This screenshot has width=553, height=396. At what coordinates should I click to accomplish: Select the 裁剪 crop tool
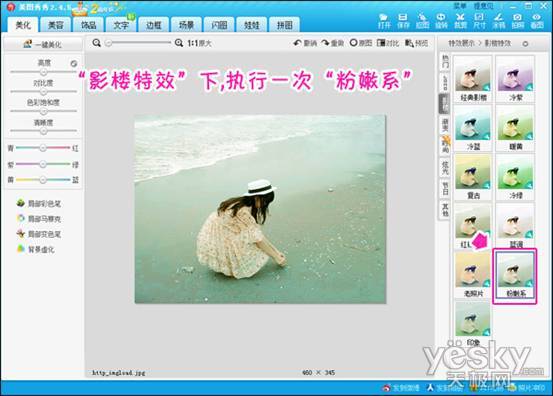[460, 21]
